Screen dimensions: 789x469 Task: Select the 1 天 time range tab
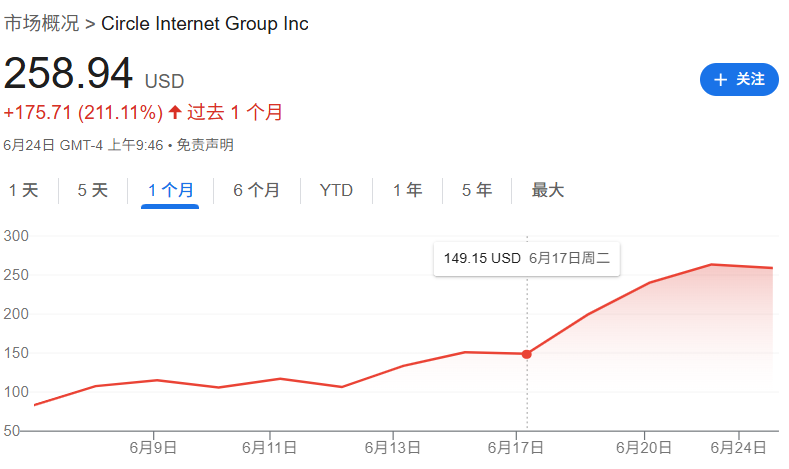tap(24, 190)
